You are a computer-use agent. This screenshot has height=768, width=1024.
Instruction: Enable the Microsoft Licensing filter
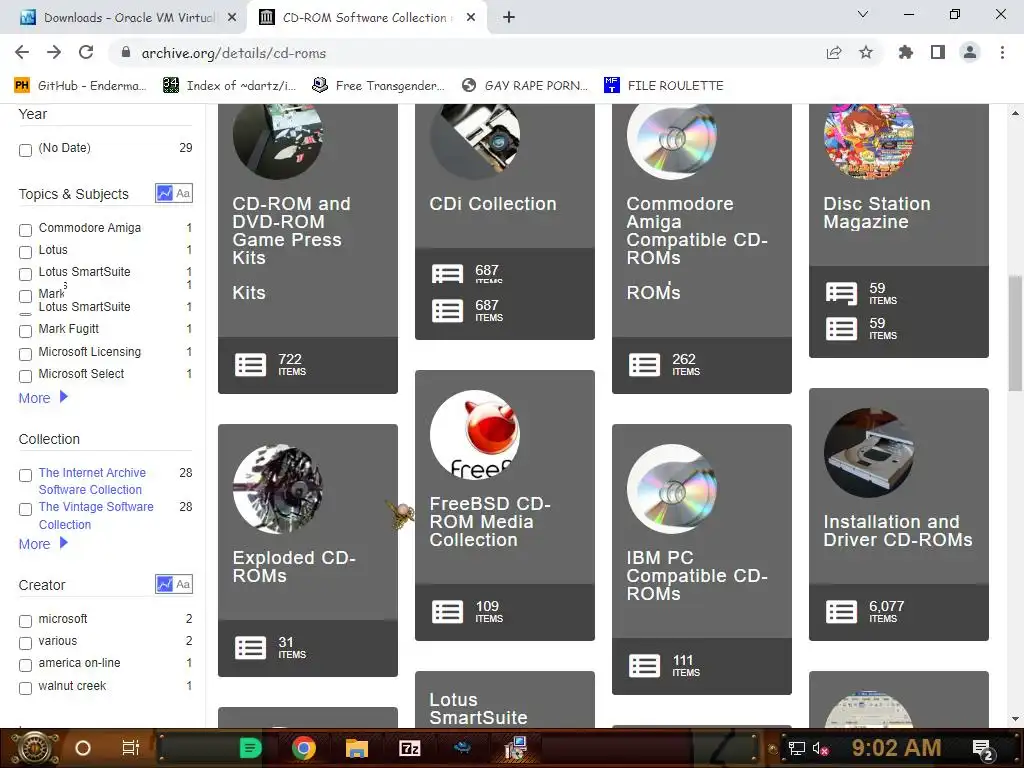click(x=25, y=354)
